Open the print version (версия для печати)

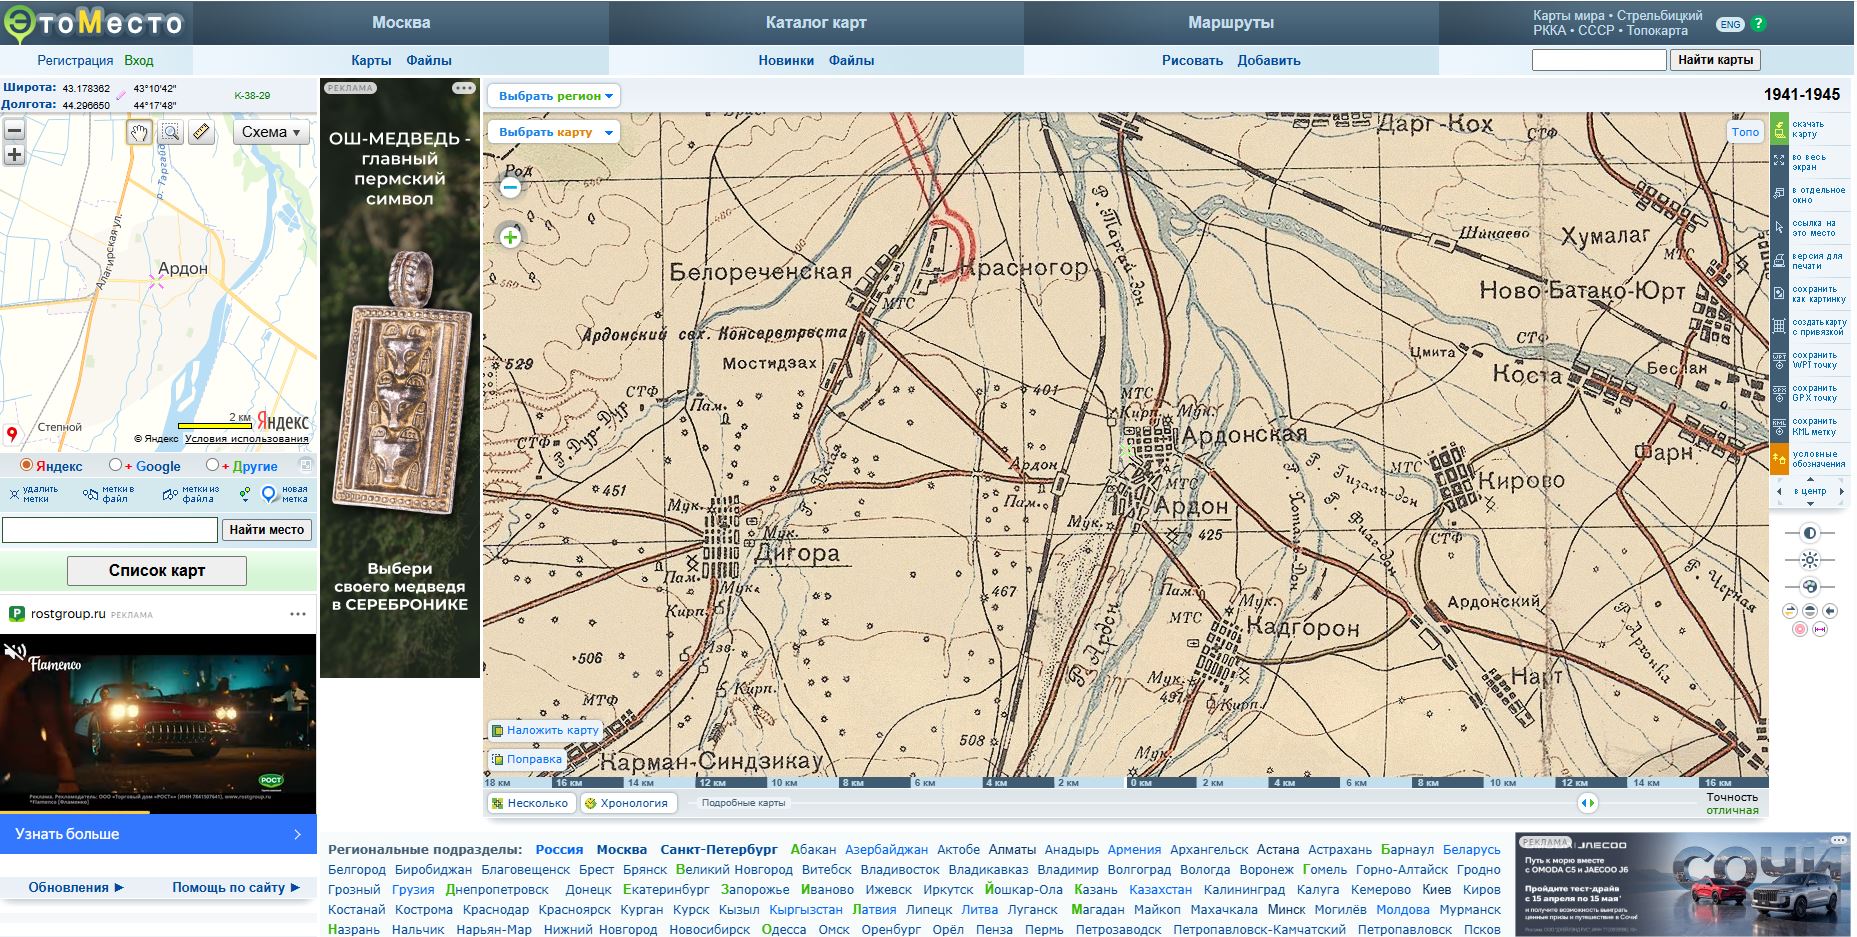point(1779,260)
